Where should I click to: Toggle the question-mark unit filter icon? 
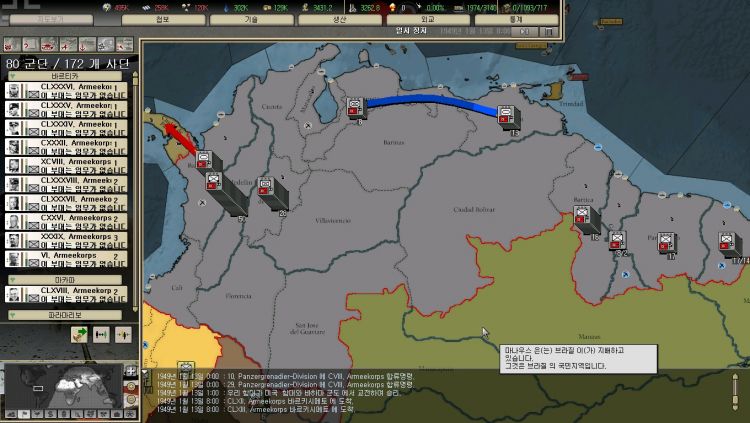coord(31,45)
